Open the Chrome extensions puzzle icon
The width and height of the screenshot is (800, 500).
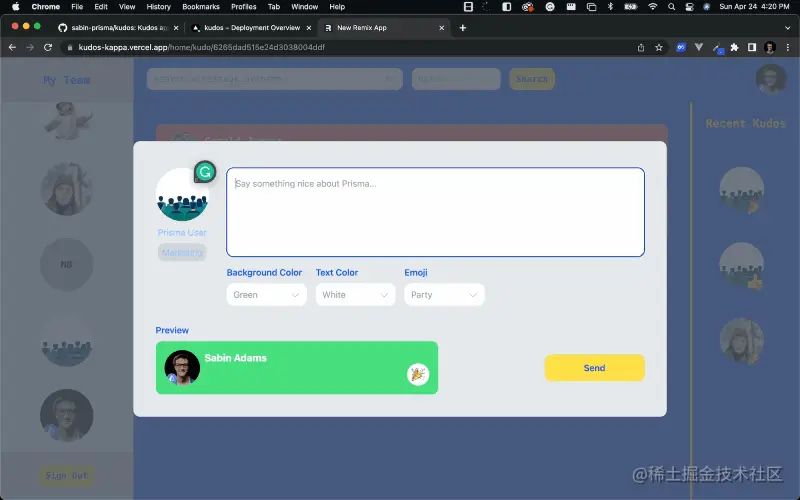tap(734, 47)
